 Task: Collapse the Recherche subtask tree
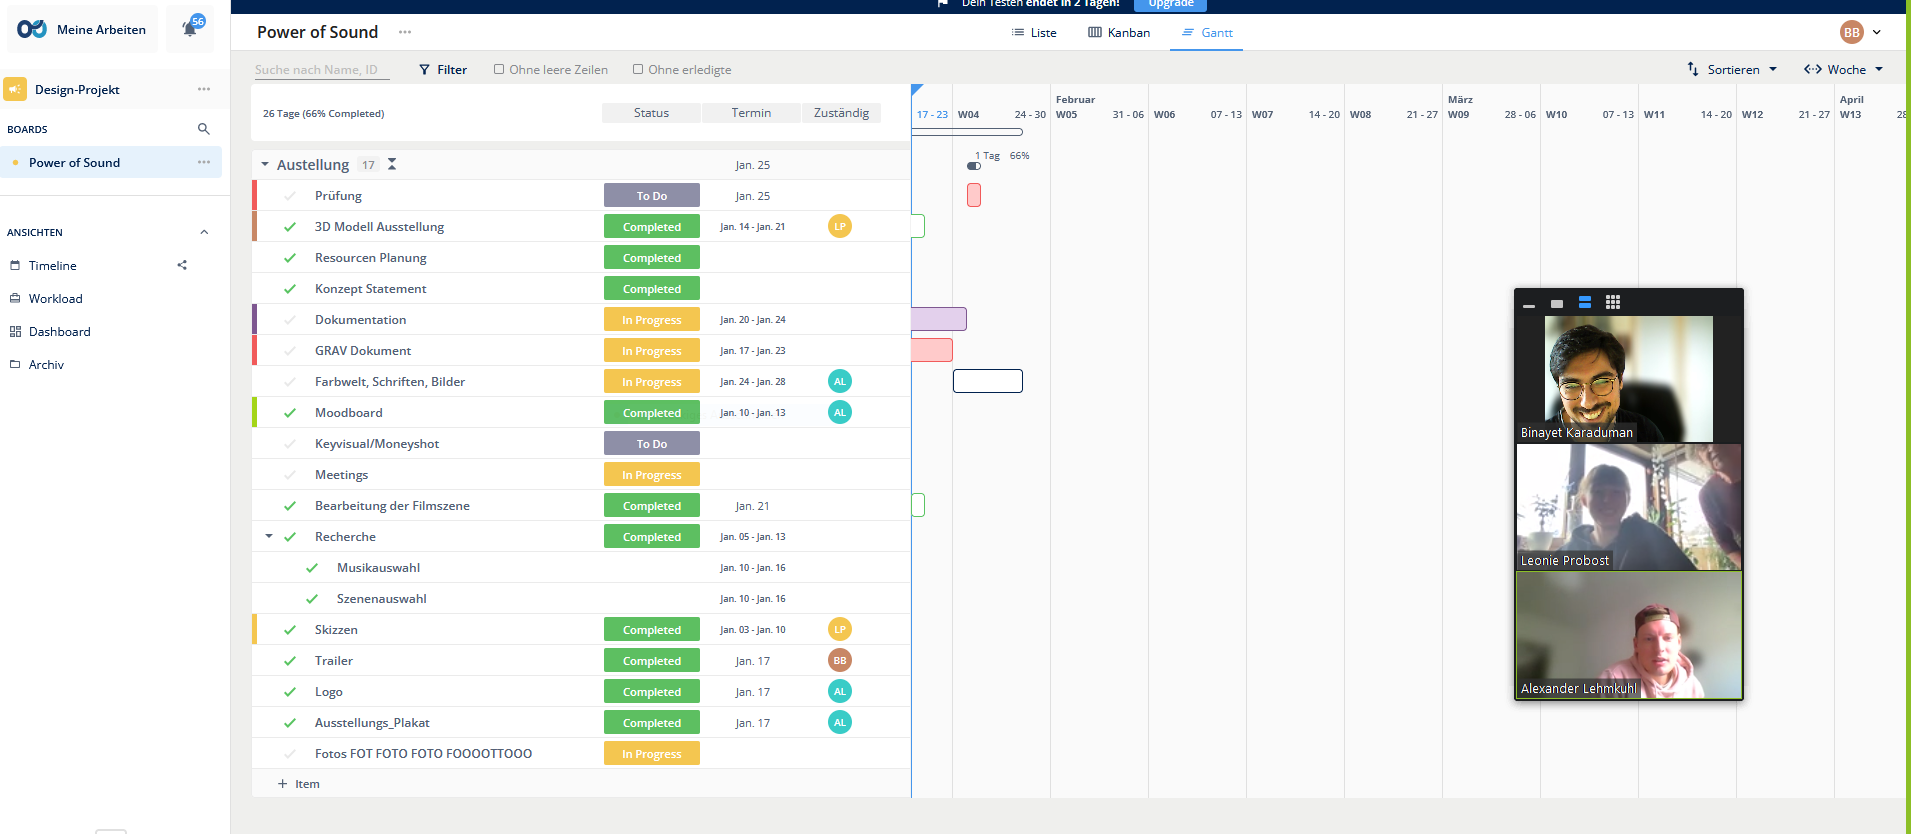pos(269,536)
